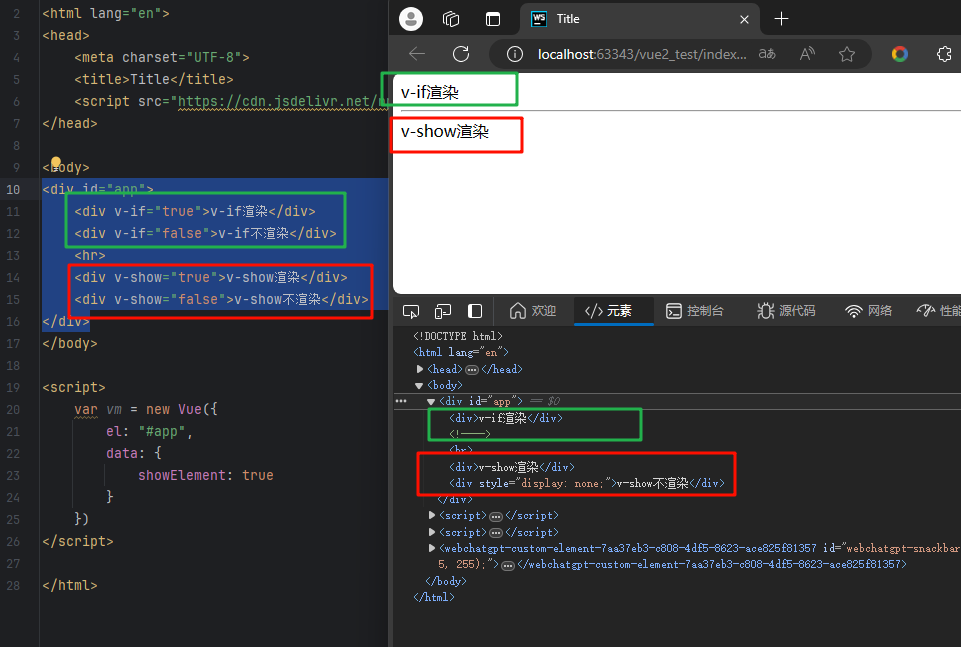
Task: Open a new browser tab
Action: [x=781, y=19]
